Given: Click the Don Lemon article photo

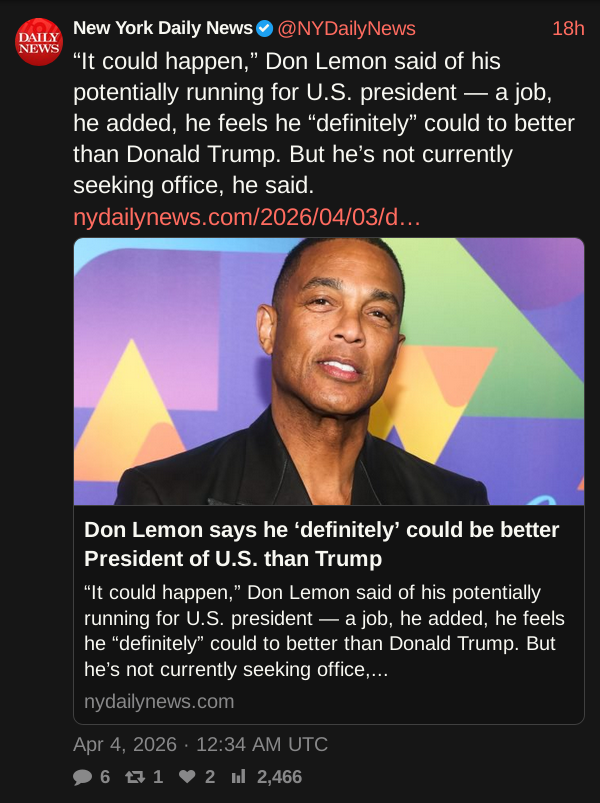Looking at the screenshot, I should (329, 371).
